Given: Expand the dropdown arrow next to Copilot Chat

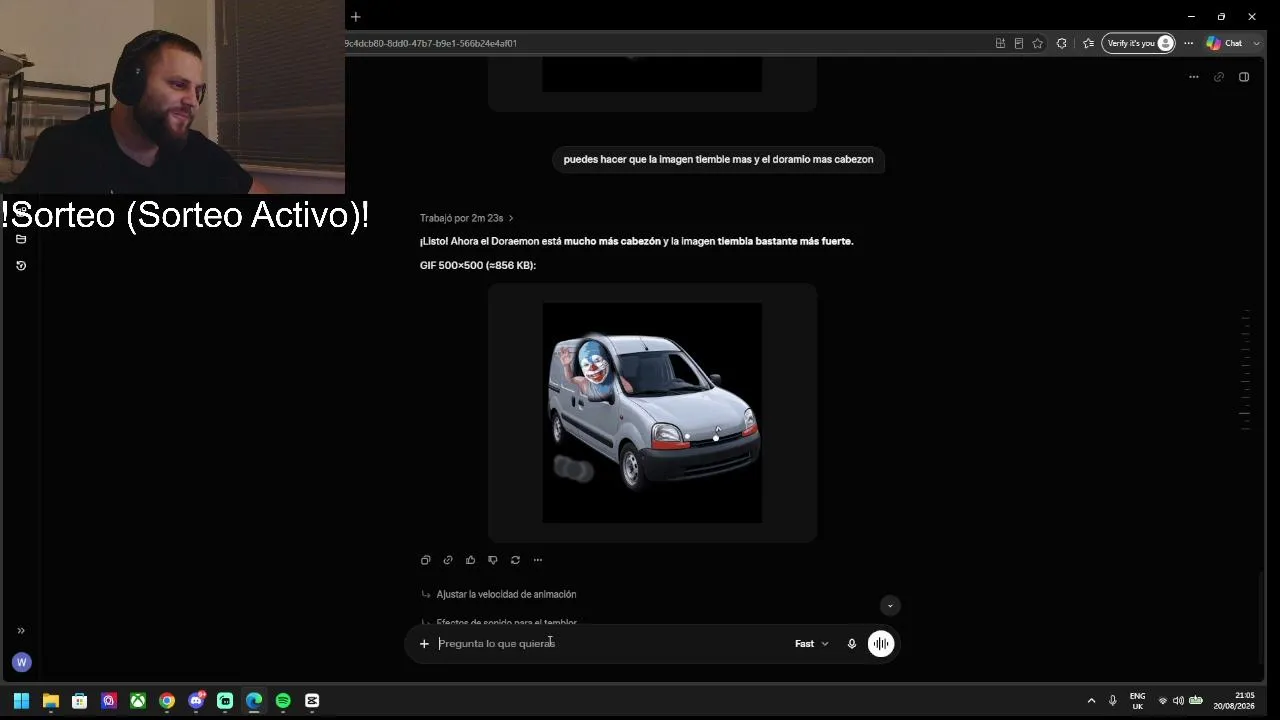Looking at the screenshot, I should click(x=1257, y=43).
